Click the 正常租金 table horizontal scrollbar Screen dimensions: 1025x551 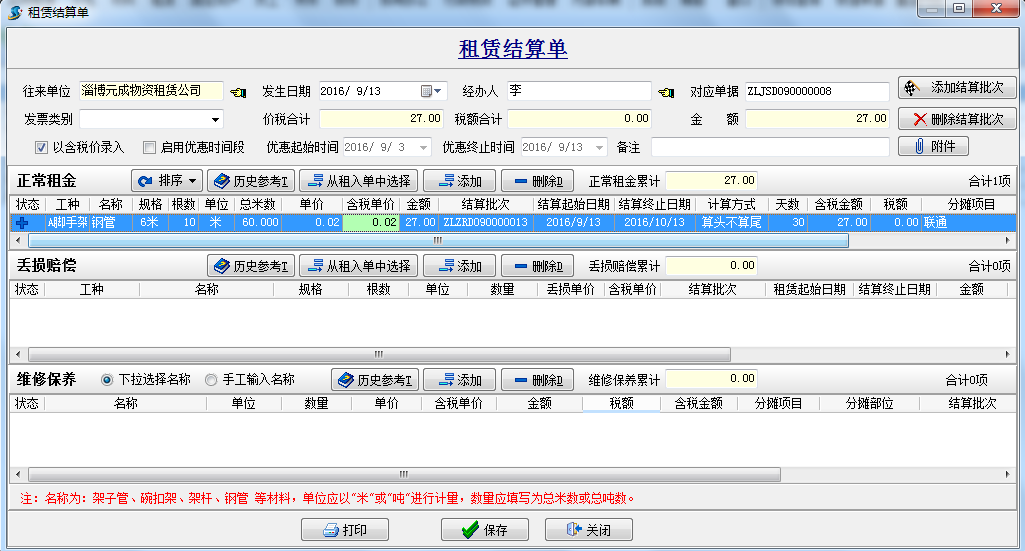tap(437, 241)
